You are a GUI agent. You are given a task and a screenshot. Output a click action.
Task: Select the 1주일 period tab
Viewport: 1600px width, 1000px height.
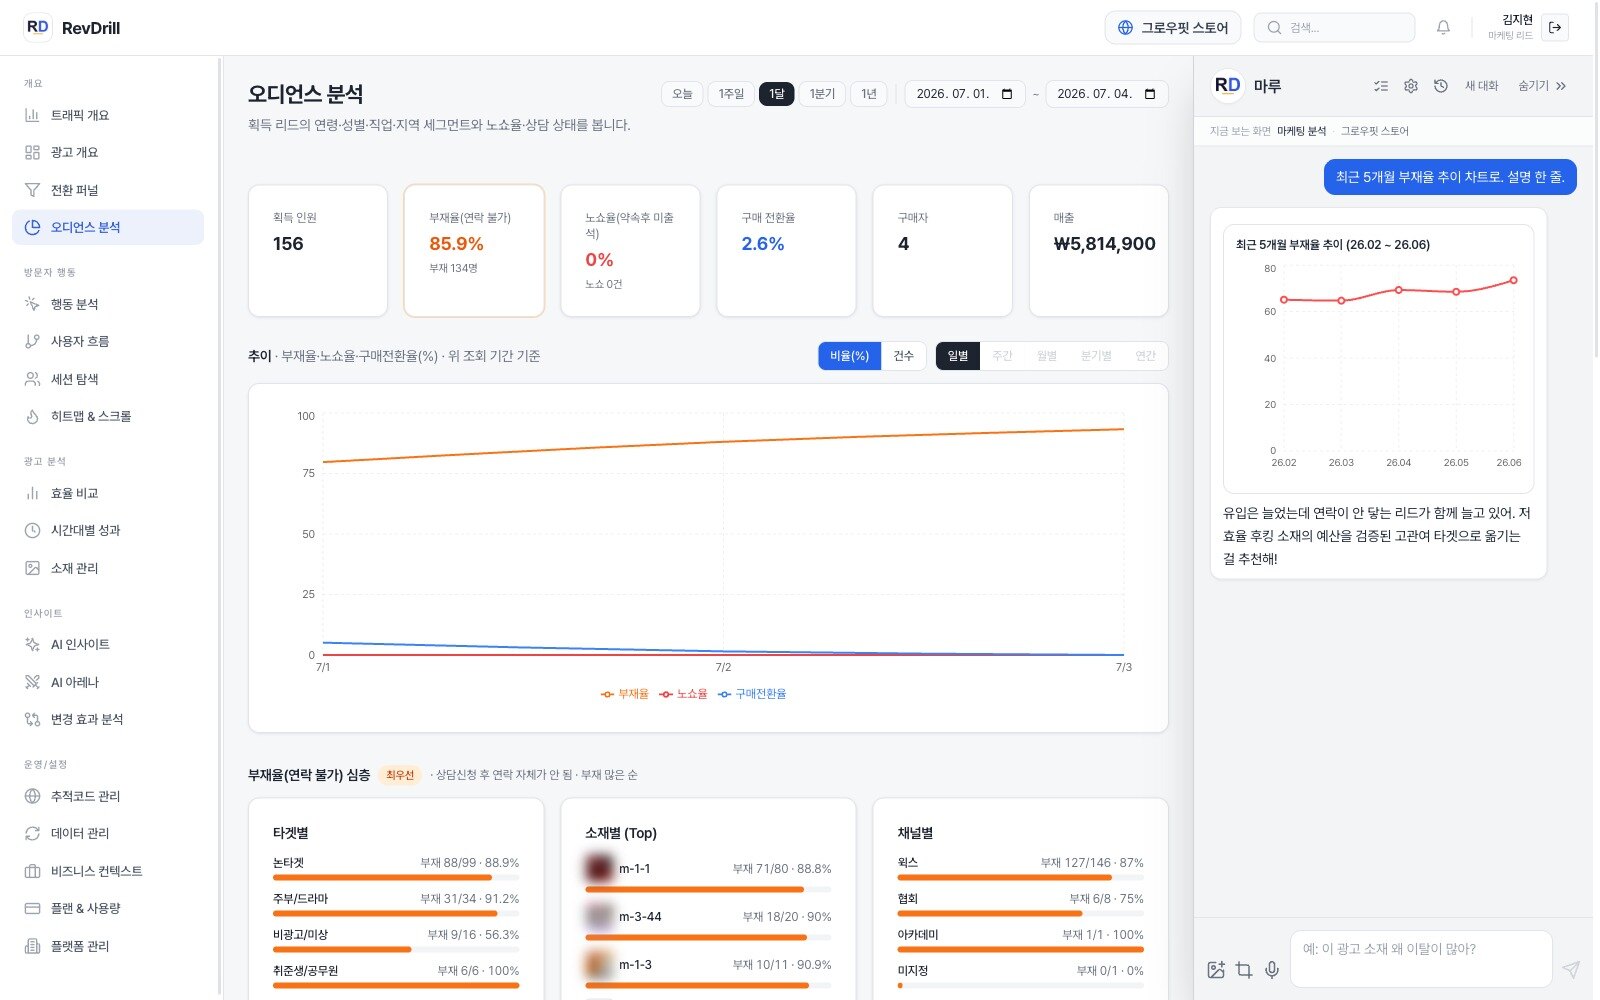[731, 94]
